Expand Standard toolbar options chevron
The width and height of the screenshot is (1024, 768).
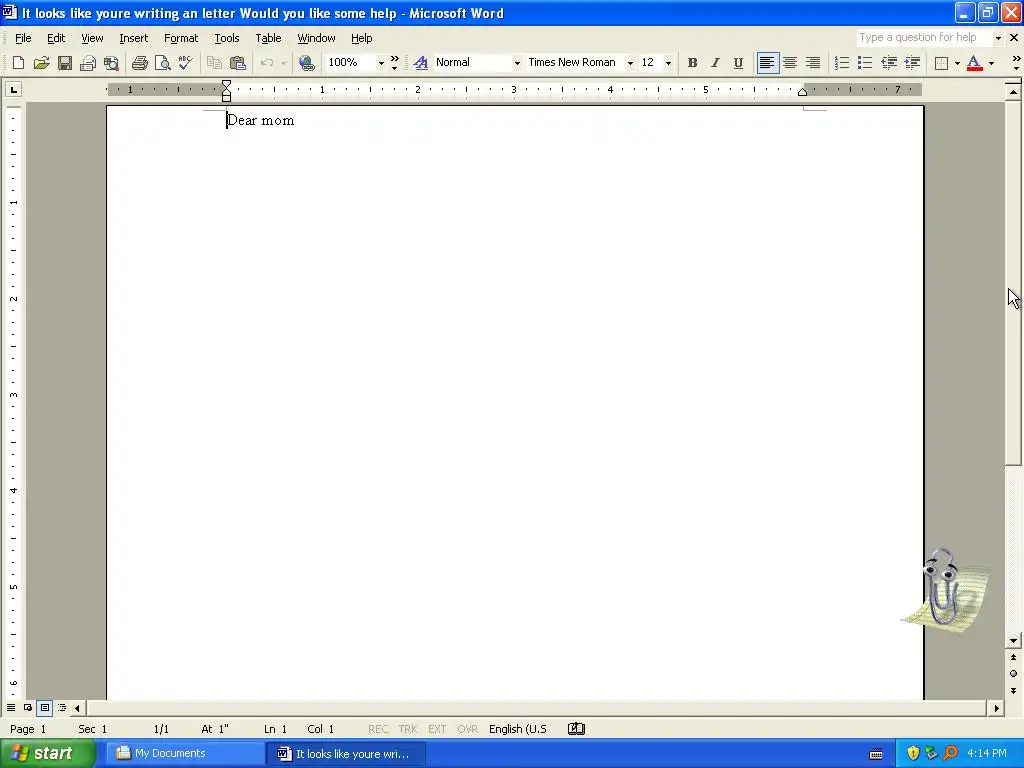[394, 63]
